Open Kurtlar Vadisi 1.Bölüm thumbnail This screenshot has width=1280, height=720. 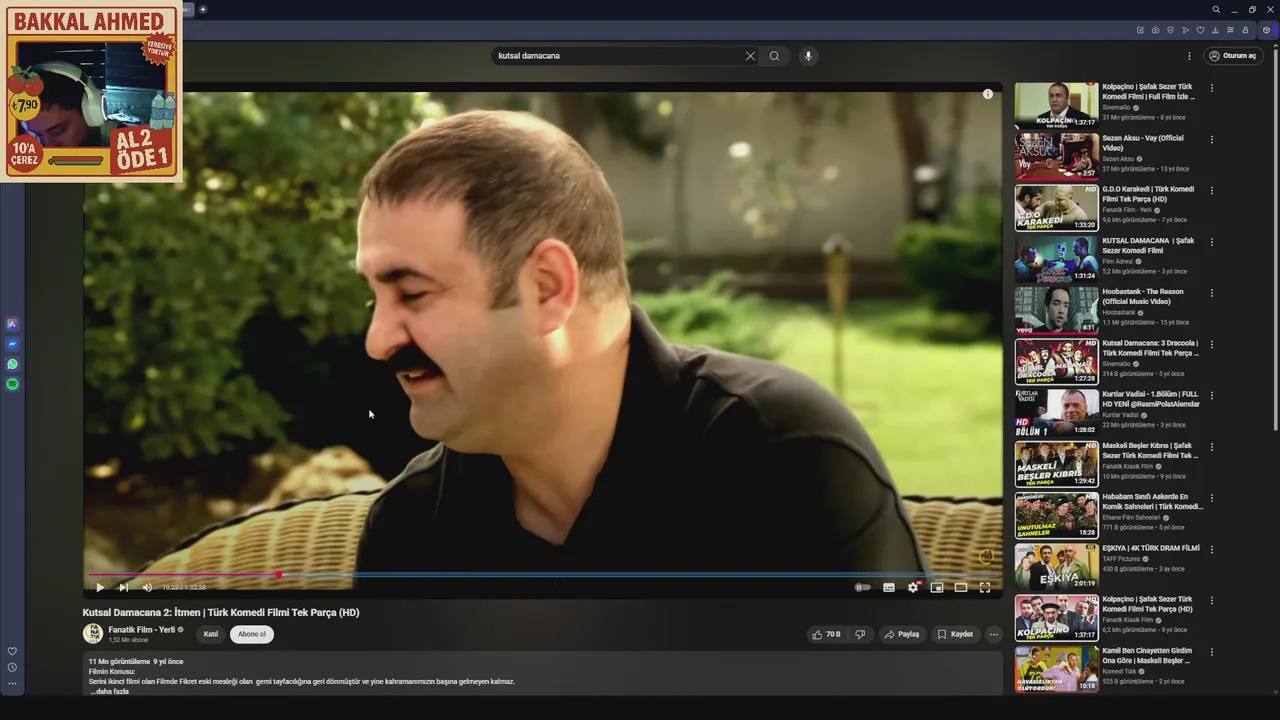pos(1056,412)
